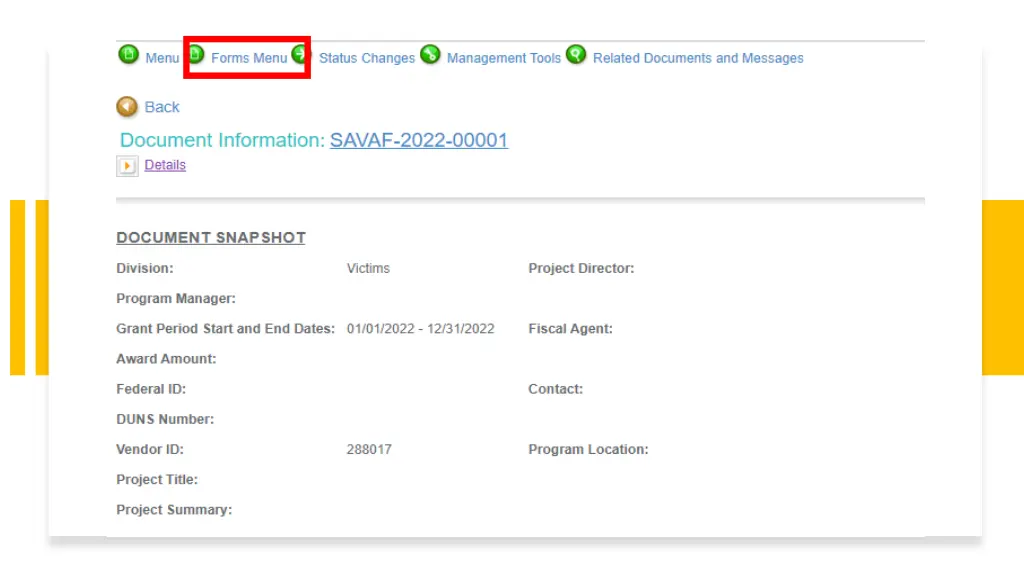Click the green Menu icon
Screen dimensions: 1024x576
pyautogui.click(x=129, y=55)
